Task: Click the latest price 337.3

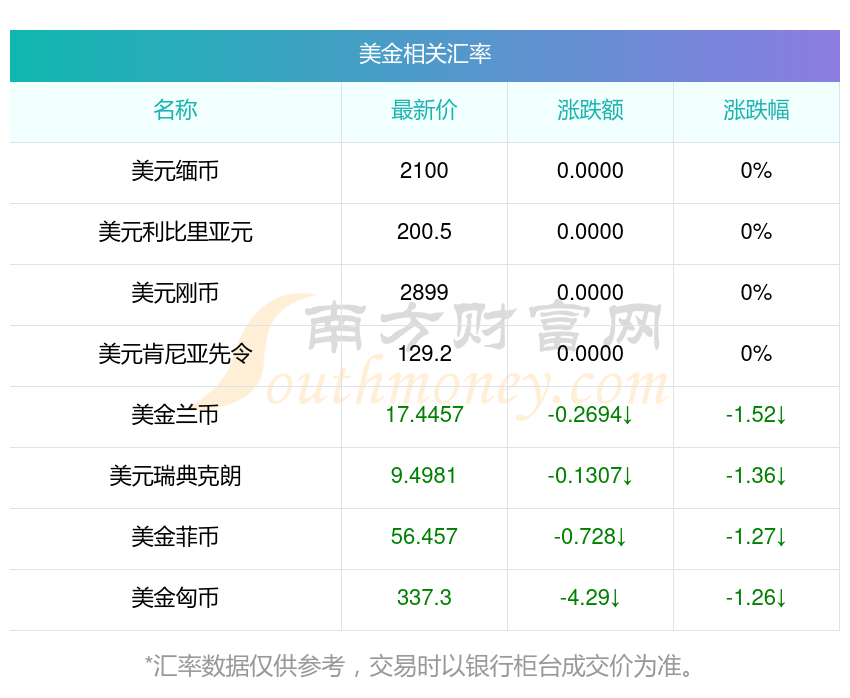Action: point(424,598)
